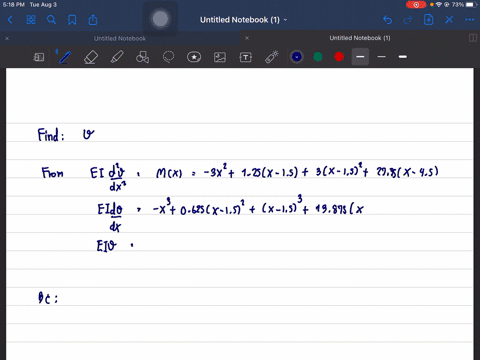Redo the last undone stroke

click(408, 20)
